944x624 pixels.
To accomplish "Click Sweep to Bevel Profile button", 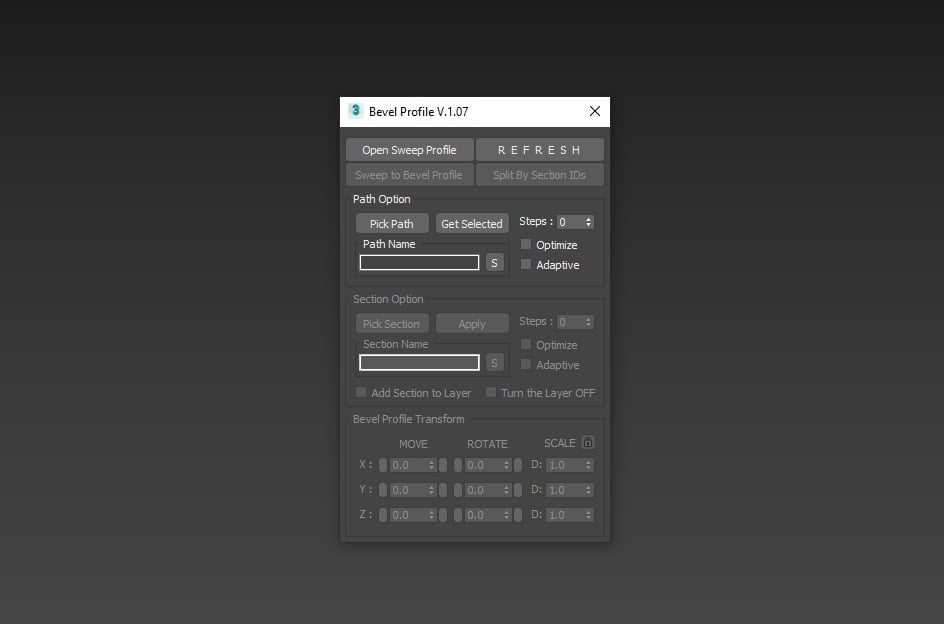I will pos(409,175).
